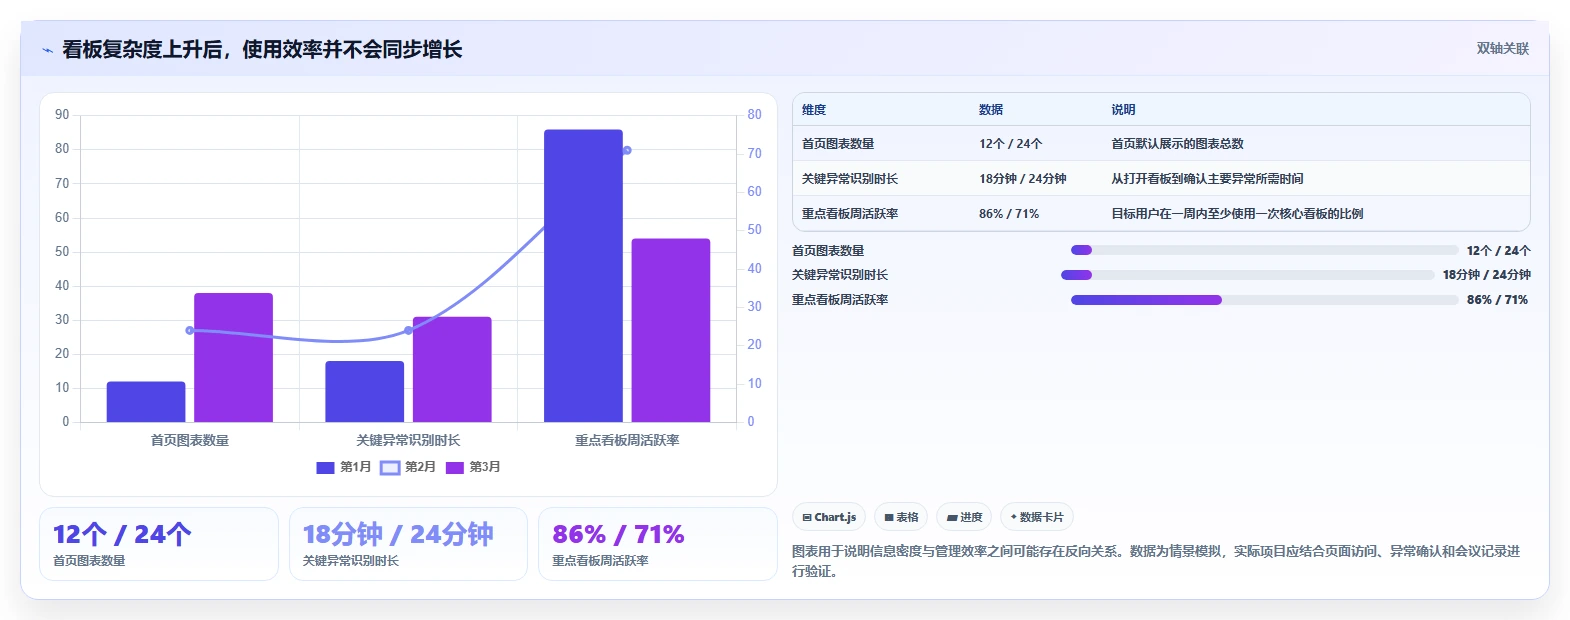This screenshot has width=1570, height=620.
Task: Click the 维度 column header
Action: tap(814, 110)
